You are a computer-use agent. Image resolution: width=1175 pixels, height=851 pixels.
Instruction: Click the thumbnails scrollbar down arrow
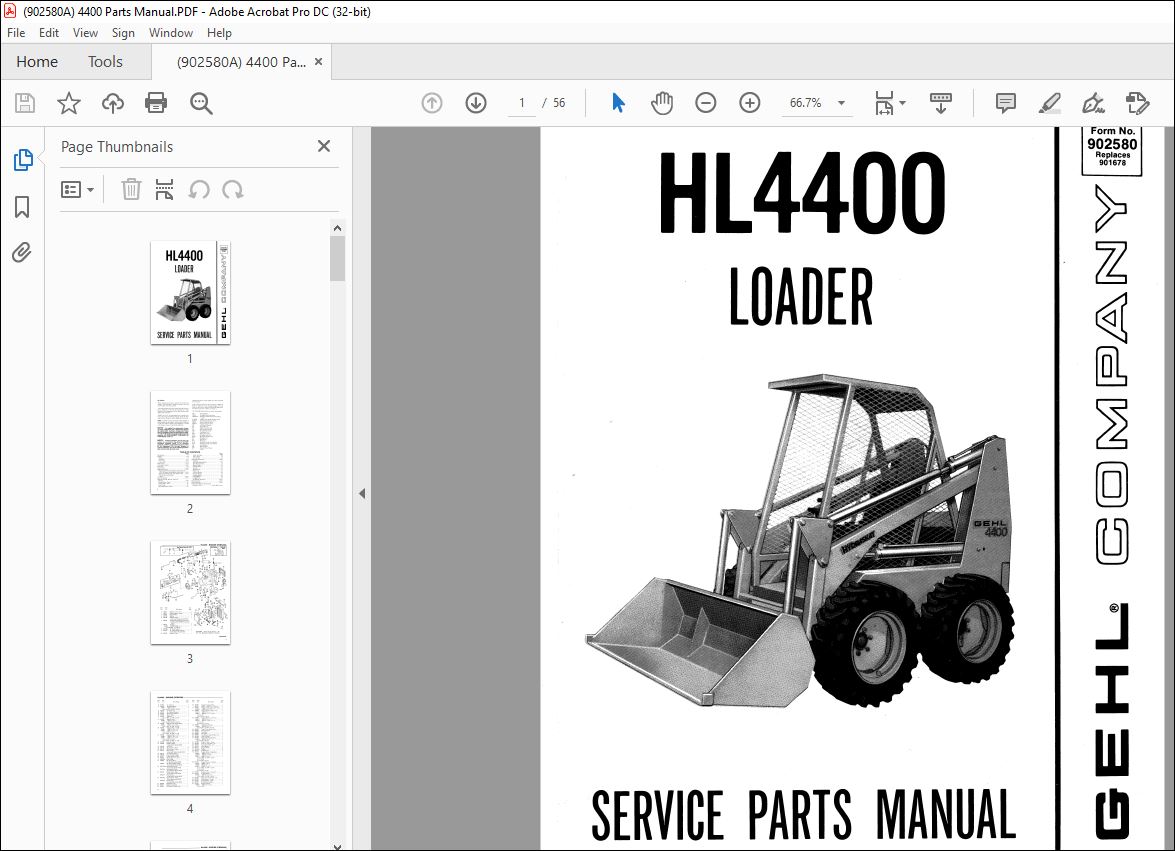(x=337, y=846)
